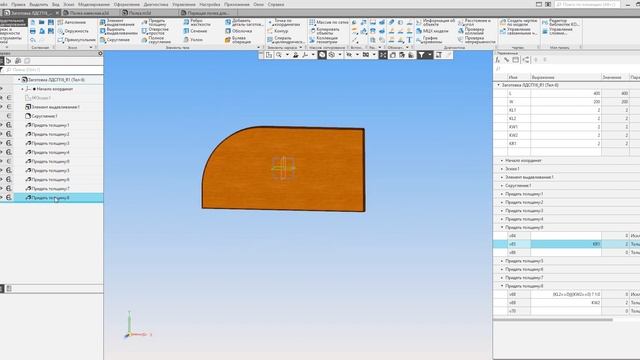This screenshot has height=360, width=640.
Task: Click the Print icon in quick-access block
Action: point(33,31)
